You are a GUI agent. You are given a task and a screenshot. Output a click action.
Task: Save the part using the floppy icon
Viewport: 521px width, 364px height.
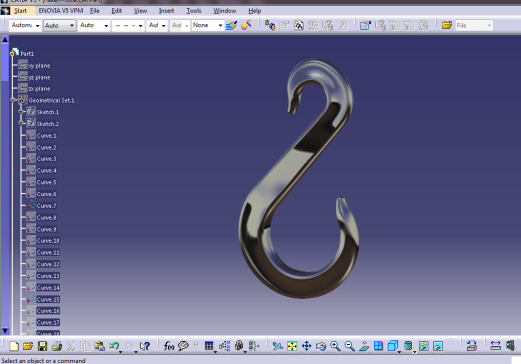[x=42, y=346]
